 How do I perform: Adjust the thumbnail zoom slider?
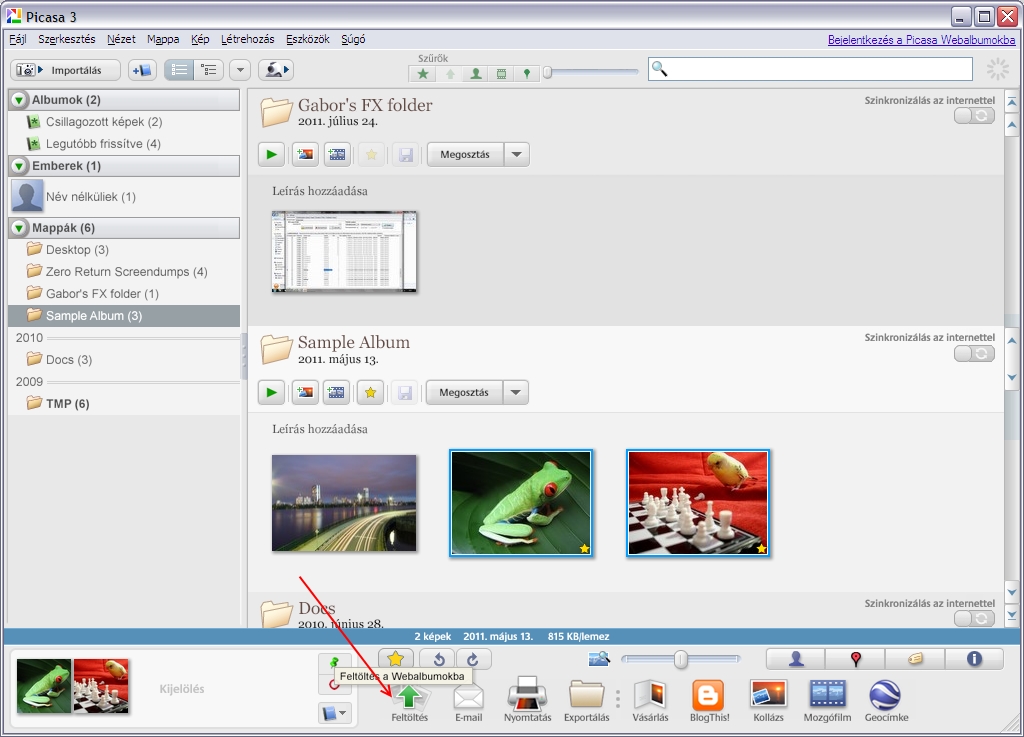[680, 659]
